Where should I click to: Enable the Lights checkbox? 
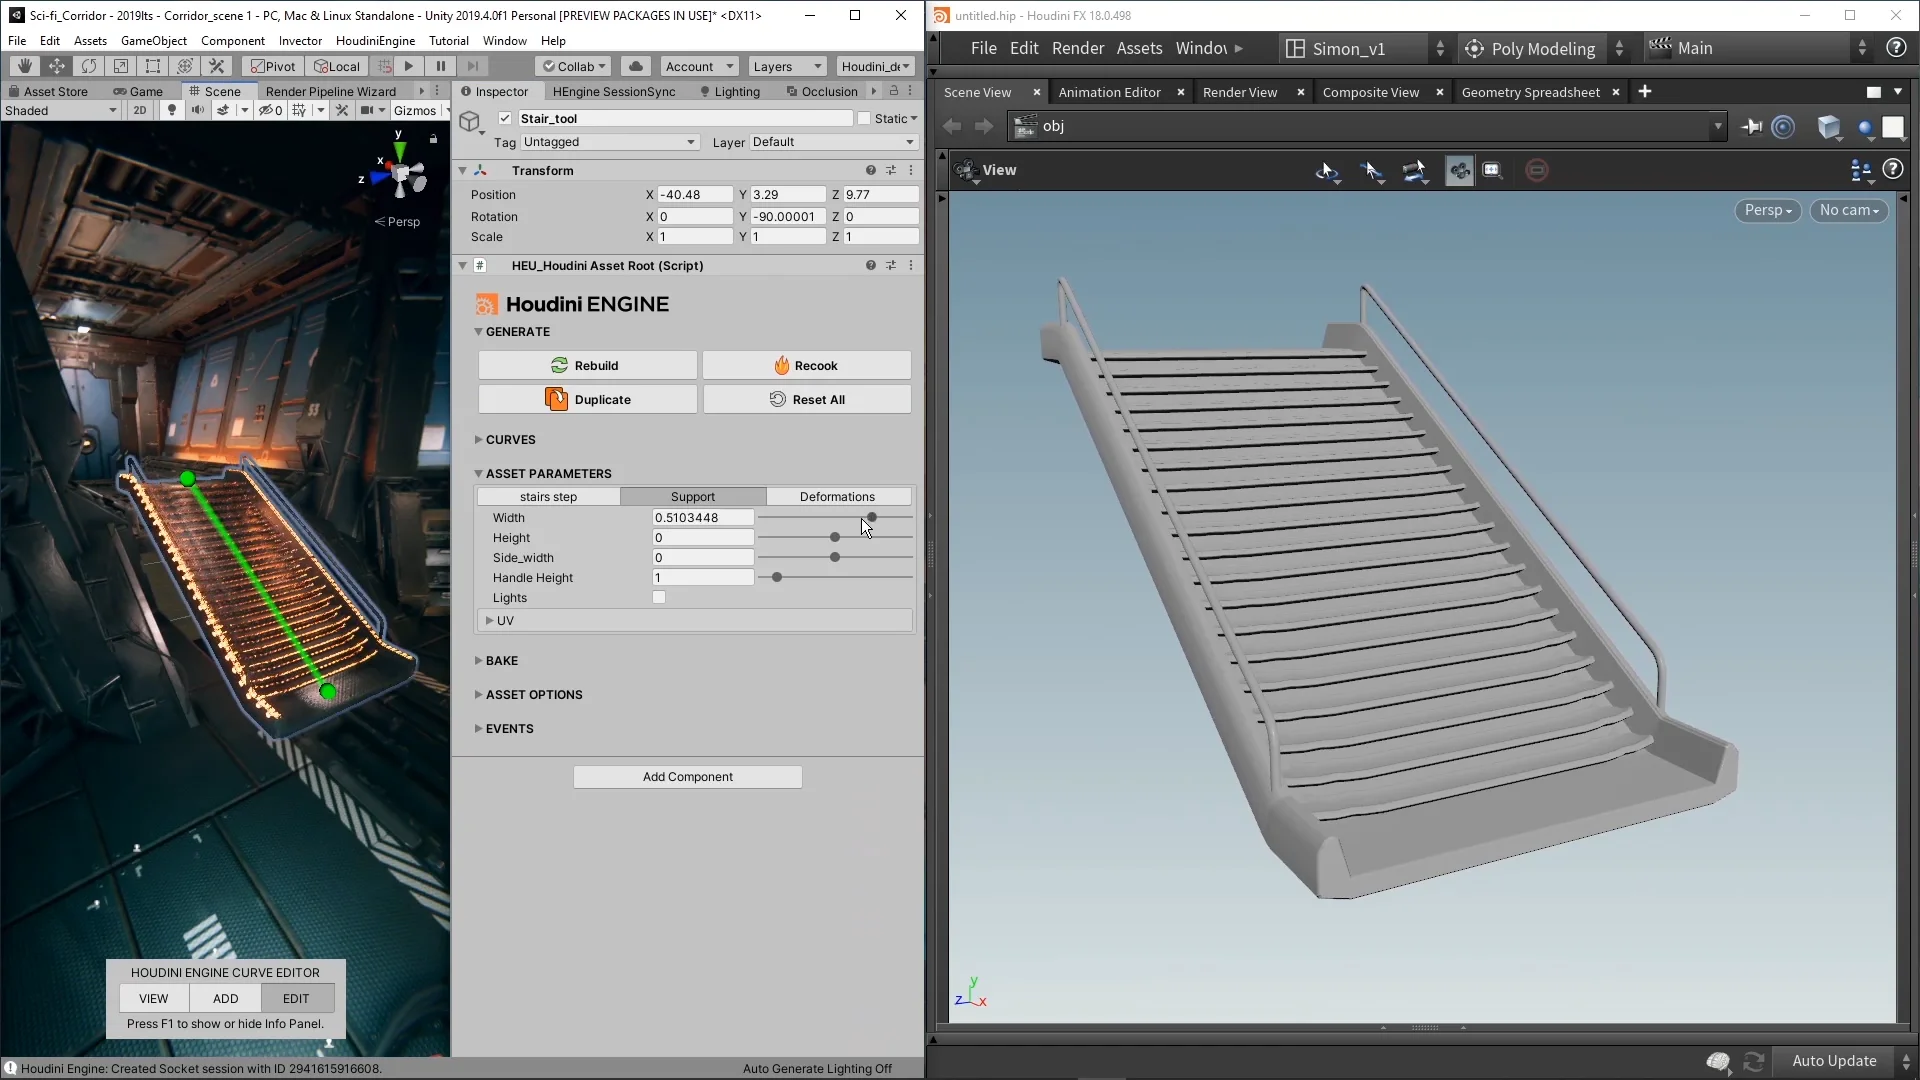pyautogui.click(x=659, y=598)
